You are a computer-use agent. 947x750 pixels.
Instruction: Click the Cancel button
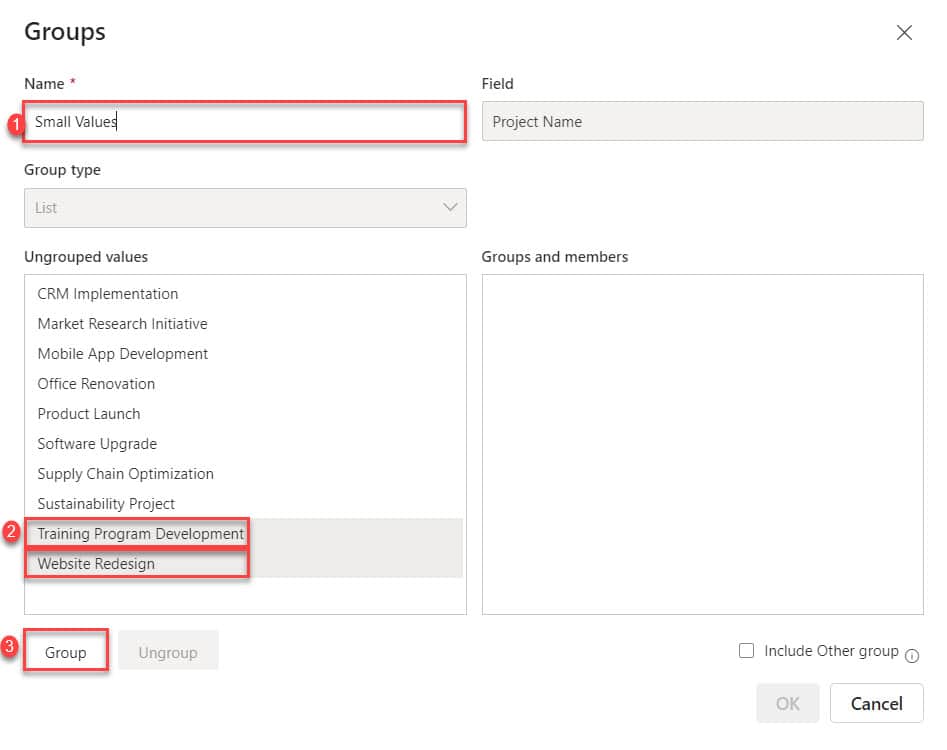tap(876, 704)
